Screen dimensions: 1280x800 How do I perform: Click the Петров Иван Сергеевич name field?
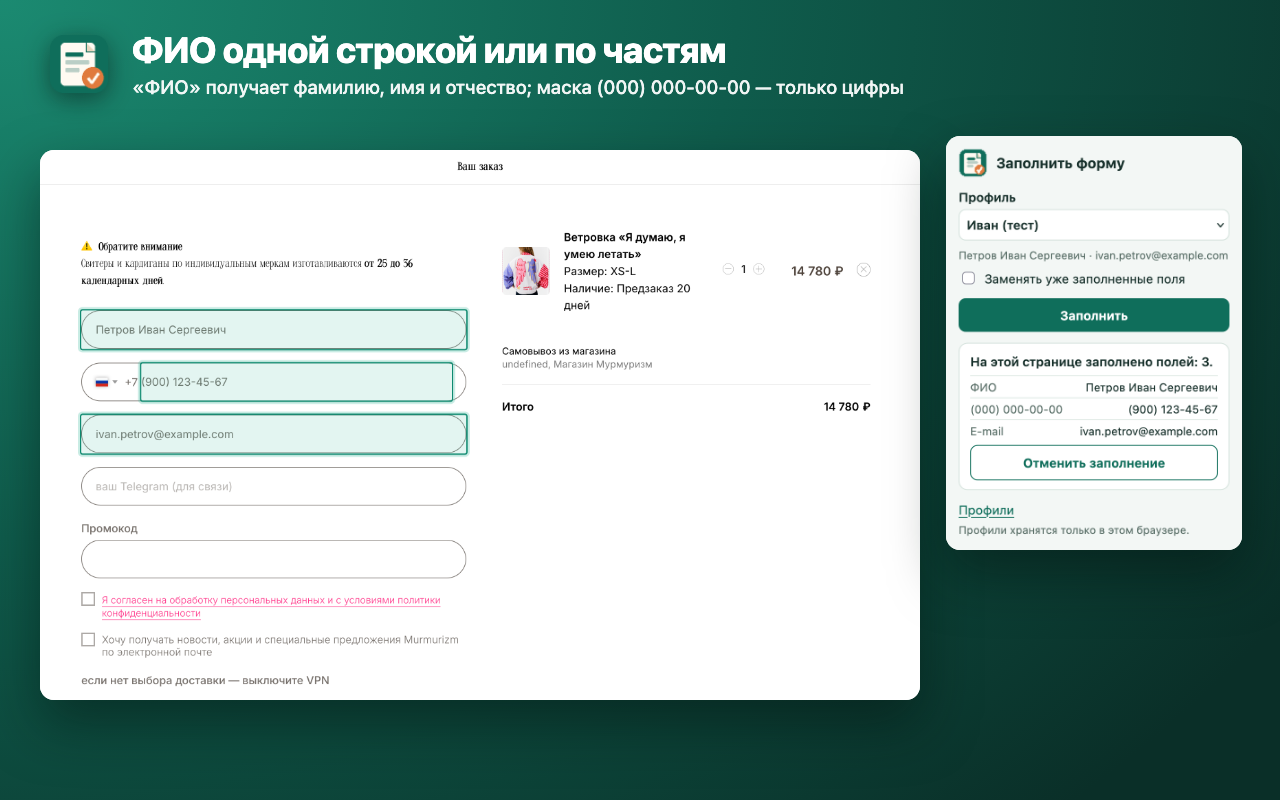point(273,329)
